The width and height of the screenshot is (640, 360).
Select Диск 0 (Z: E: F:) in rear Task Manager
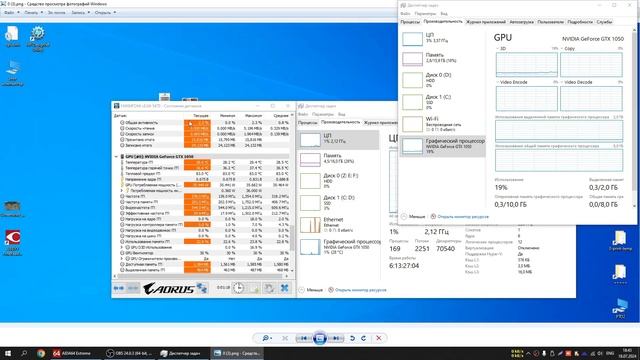point(339,181)
